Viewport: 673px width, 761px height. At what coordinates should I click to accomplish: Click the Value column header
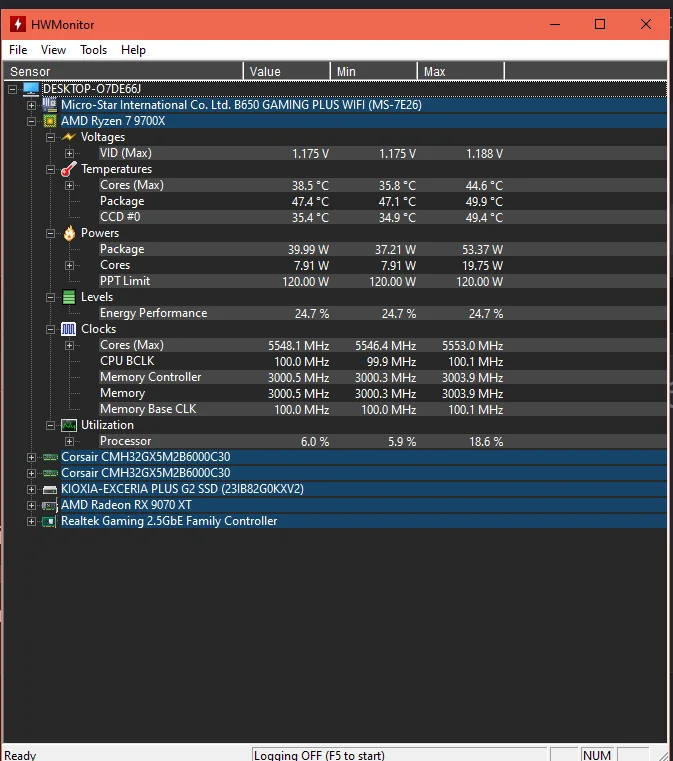click(x=287, y=71)
